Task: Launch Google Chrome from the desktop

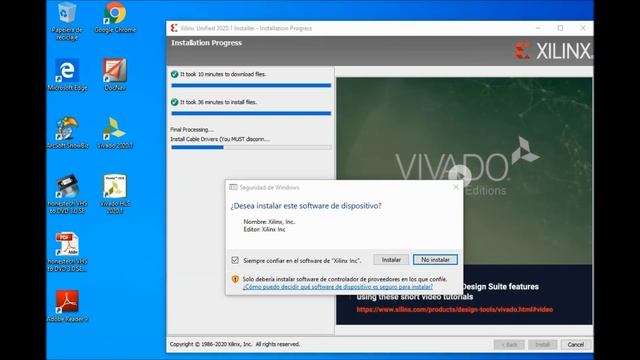Action: 115,18
